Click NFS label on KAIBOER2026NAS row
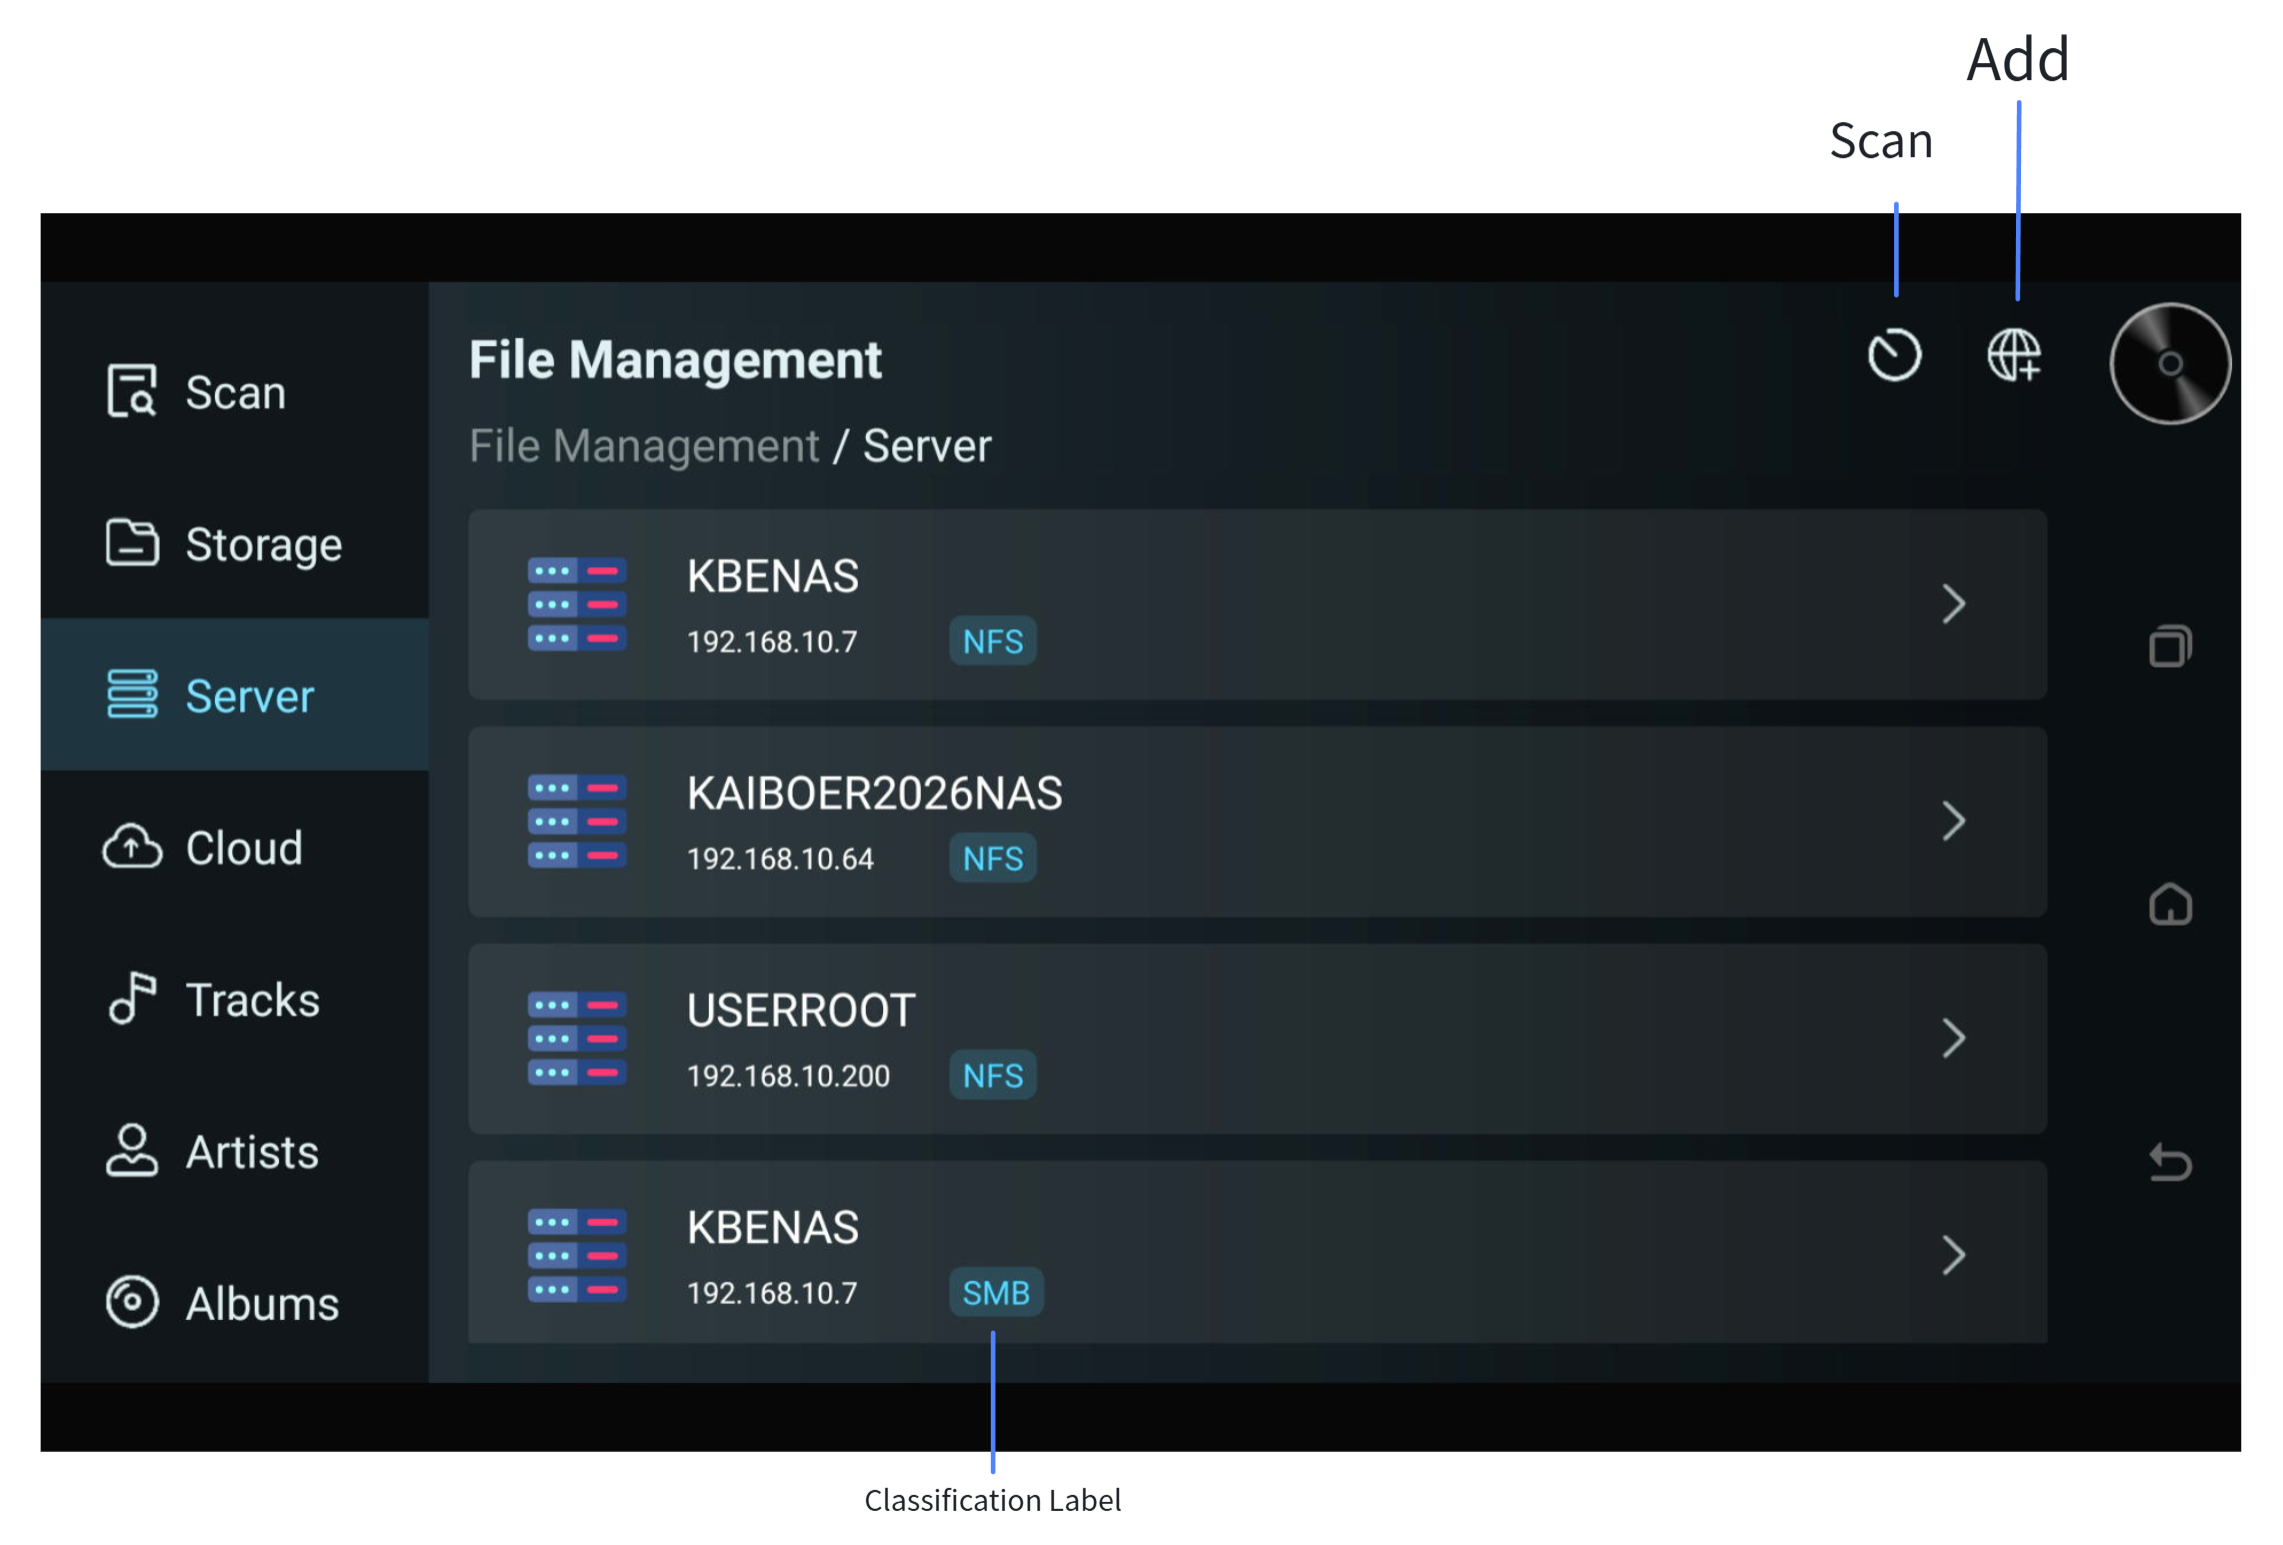The height and width of the screenshot is (1545, 2283). [x=992, y=858]
